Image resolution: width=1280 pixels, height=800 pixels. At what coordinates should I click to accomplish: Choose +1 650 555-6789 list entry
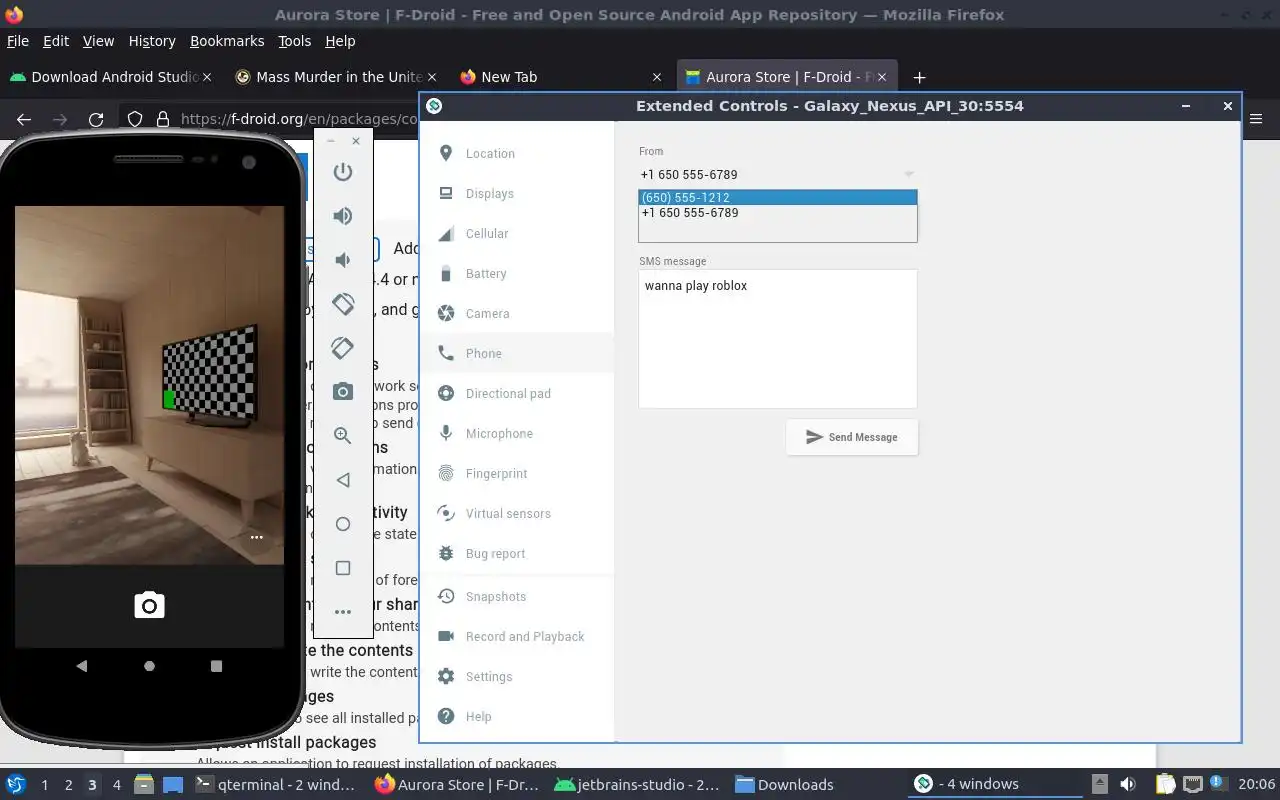777,212
